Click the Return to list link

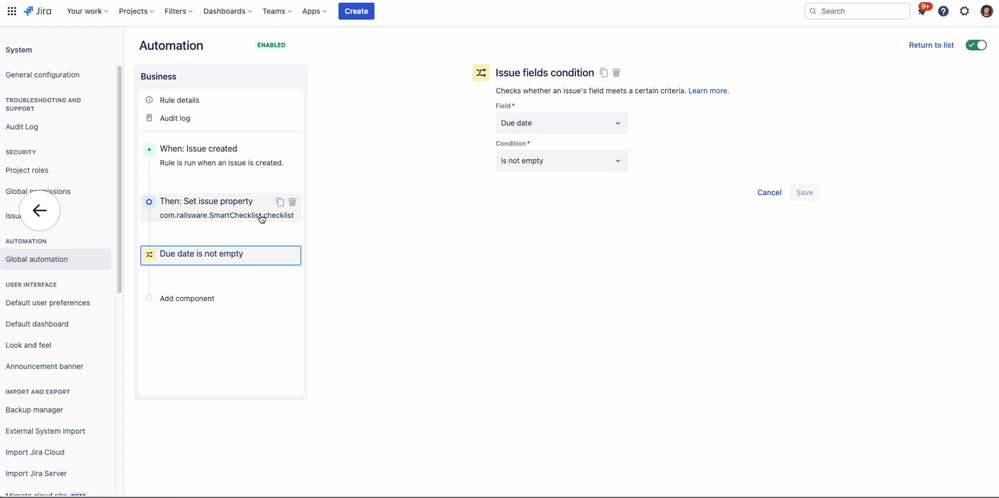(931, 45)
